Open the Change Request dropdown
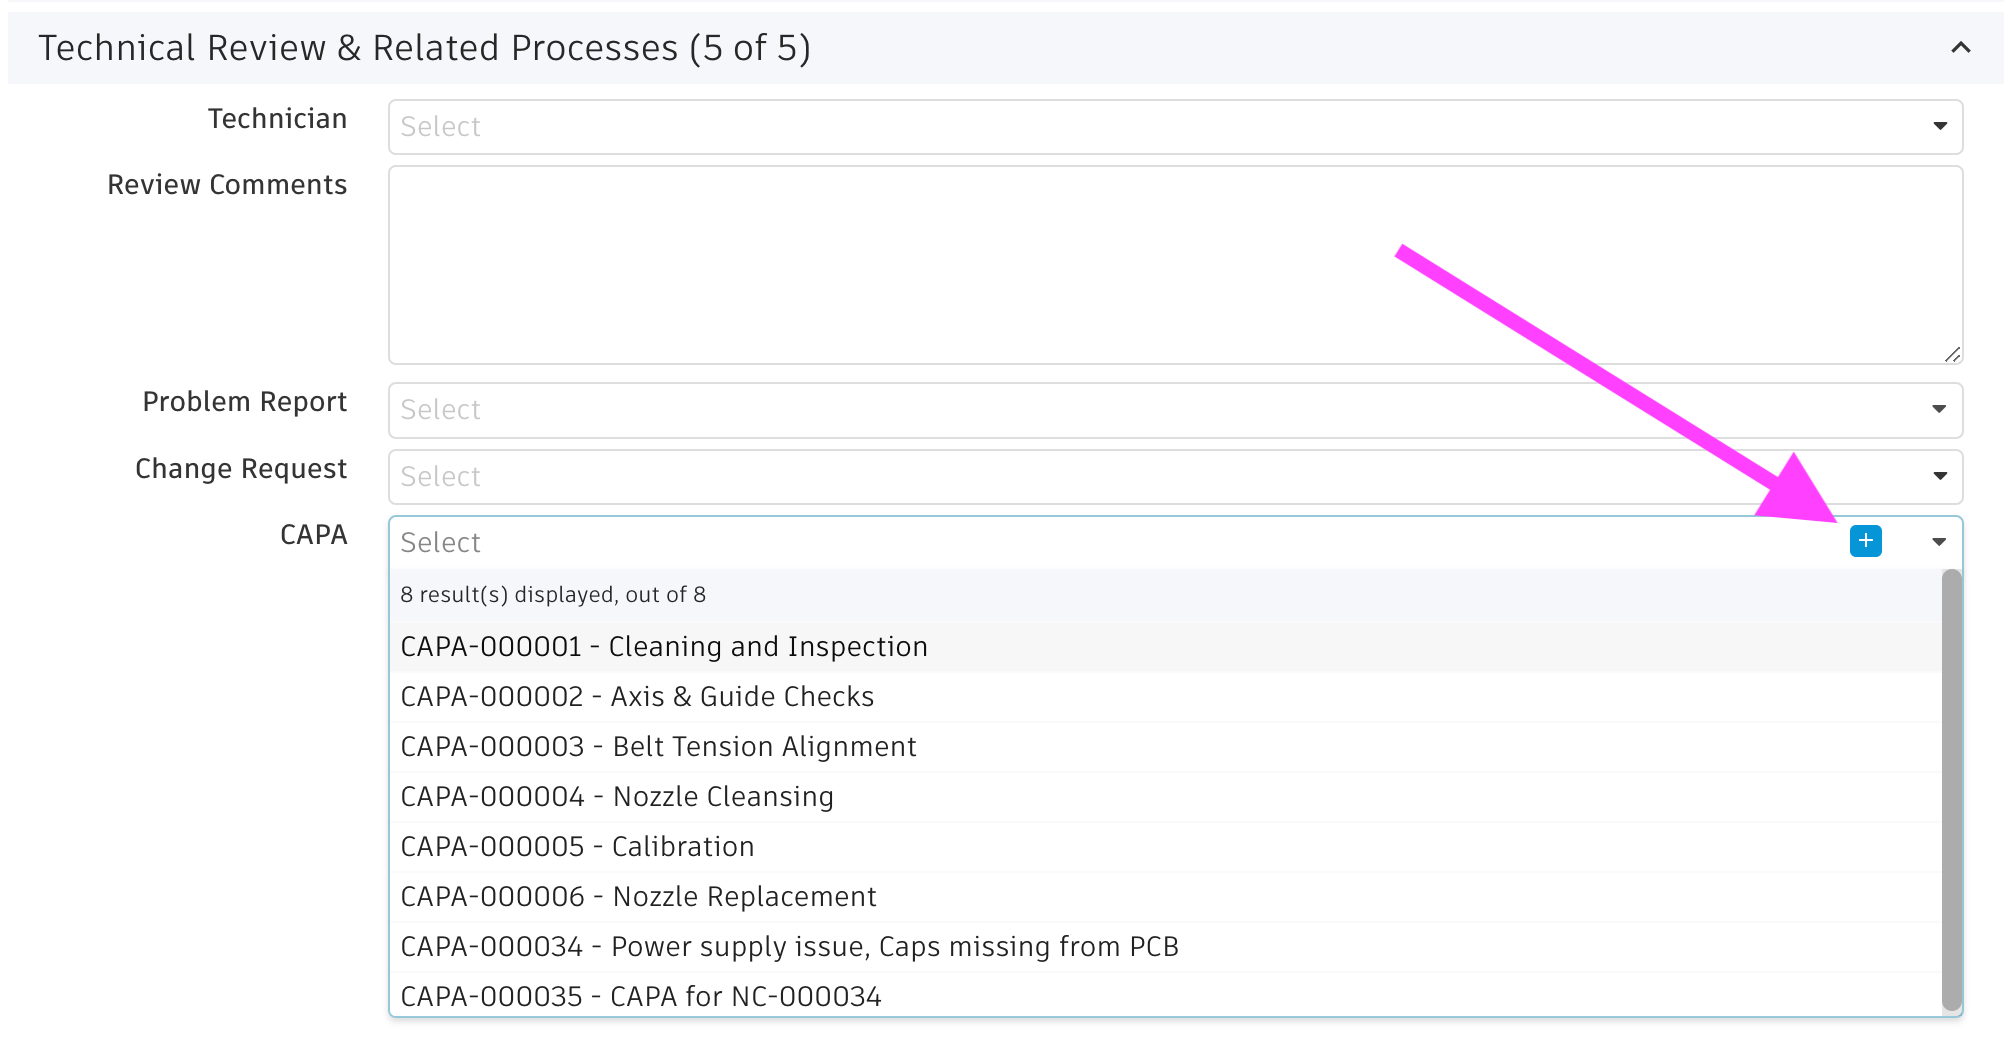The width and height of the screenshot is (2014, 1054). coord(1939,476)
